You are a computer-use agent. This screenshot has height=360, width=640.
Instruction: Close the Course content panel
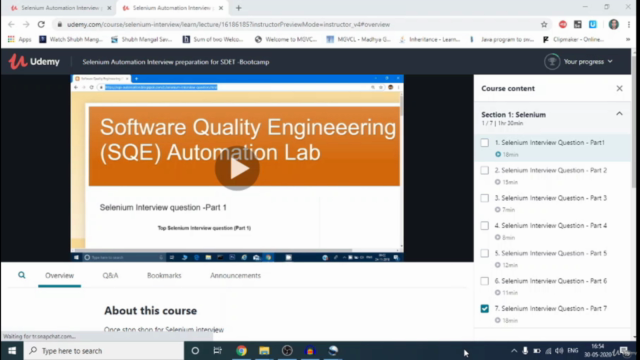[x=619, y=89]
